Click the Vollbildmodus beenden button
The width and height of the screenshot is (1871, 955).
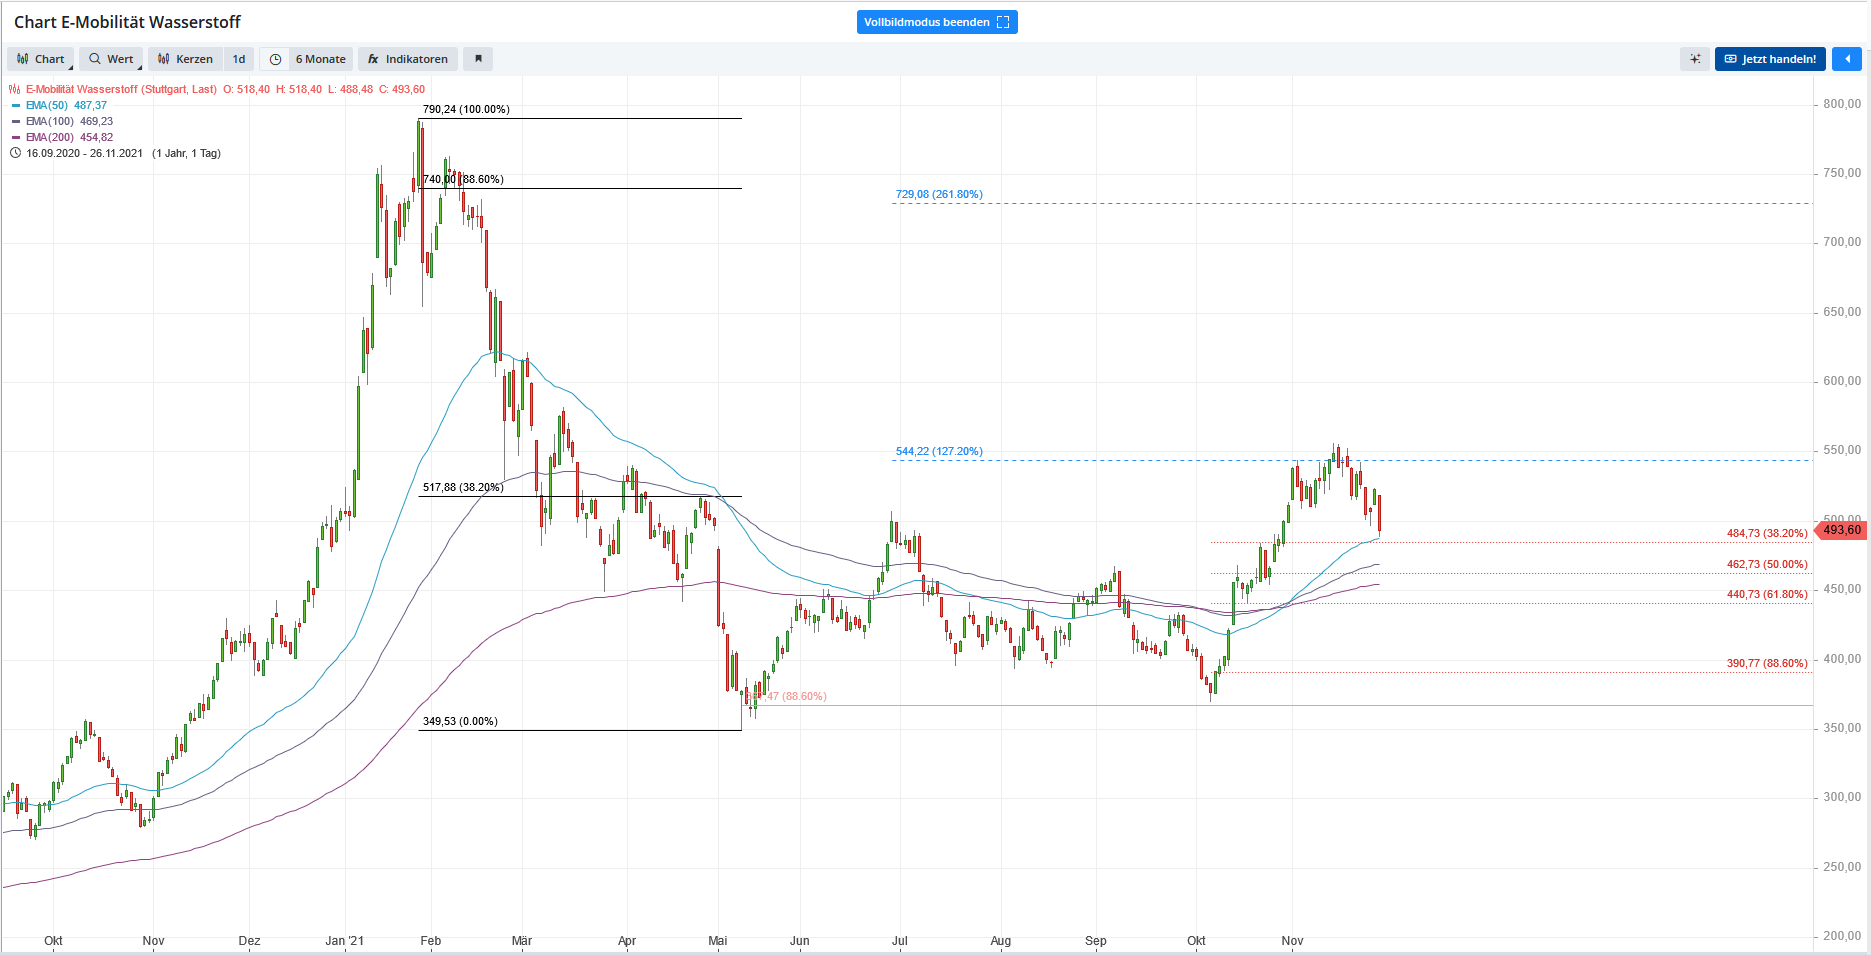[x=937, y=21]
